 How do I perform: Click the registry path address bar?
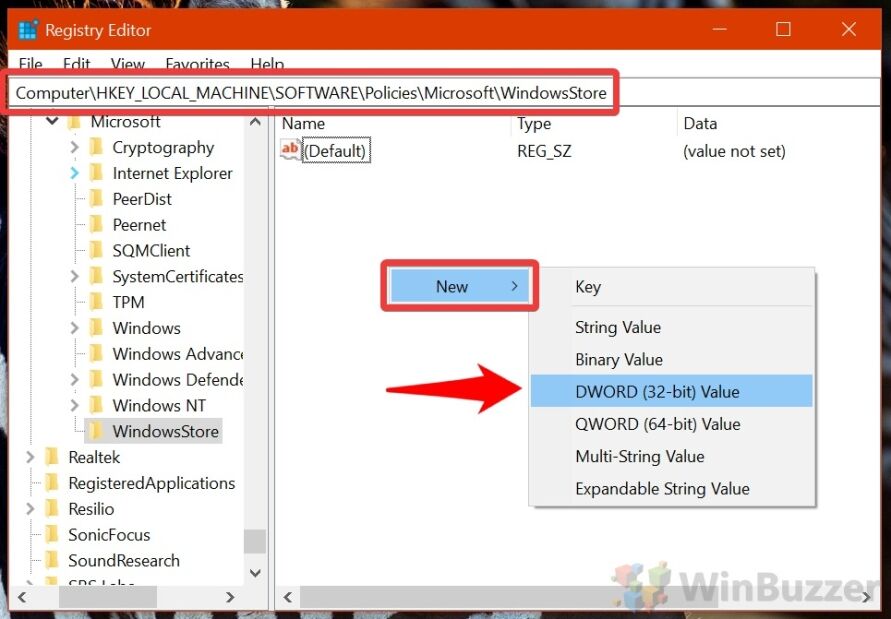[x=443, y=93]
